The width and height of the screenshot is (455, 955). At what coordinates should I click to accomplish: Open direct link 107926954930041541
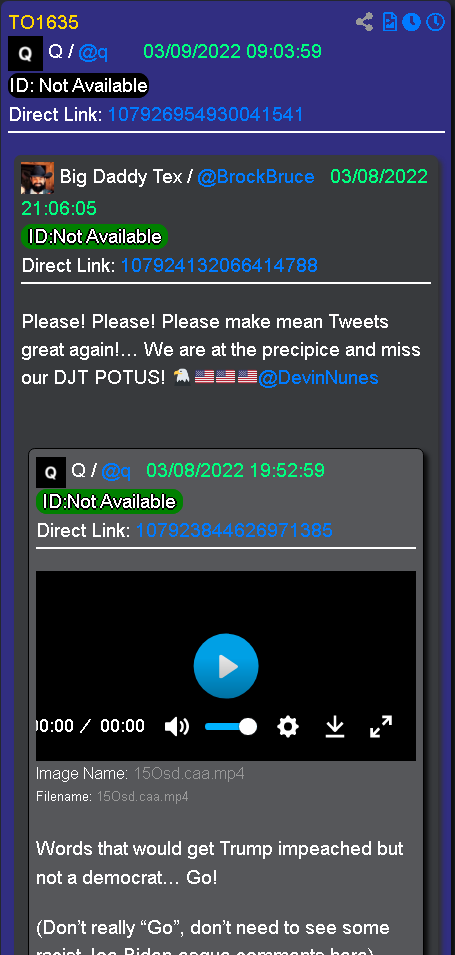tap(205, 114)
